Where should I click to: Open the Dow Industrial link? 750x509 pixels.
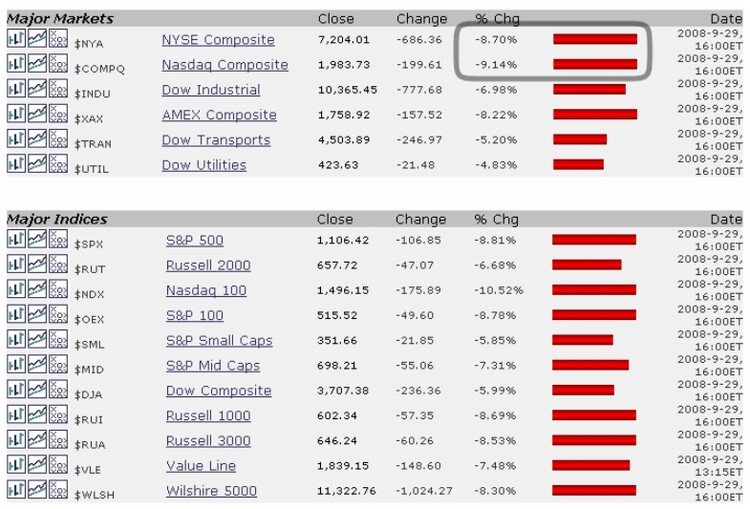[212, 90]
